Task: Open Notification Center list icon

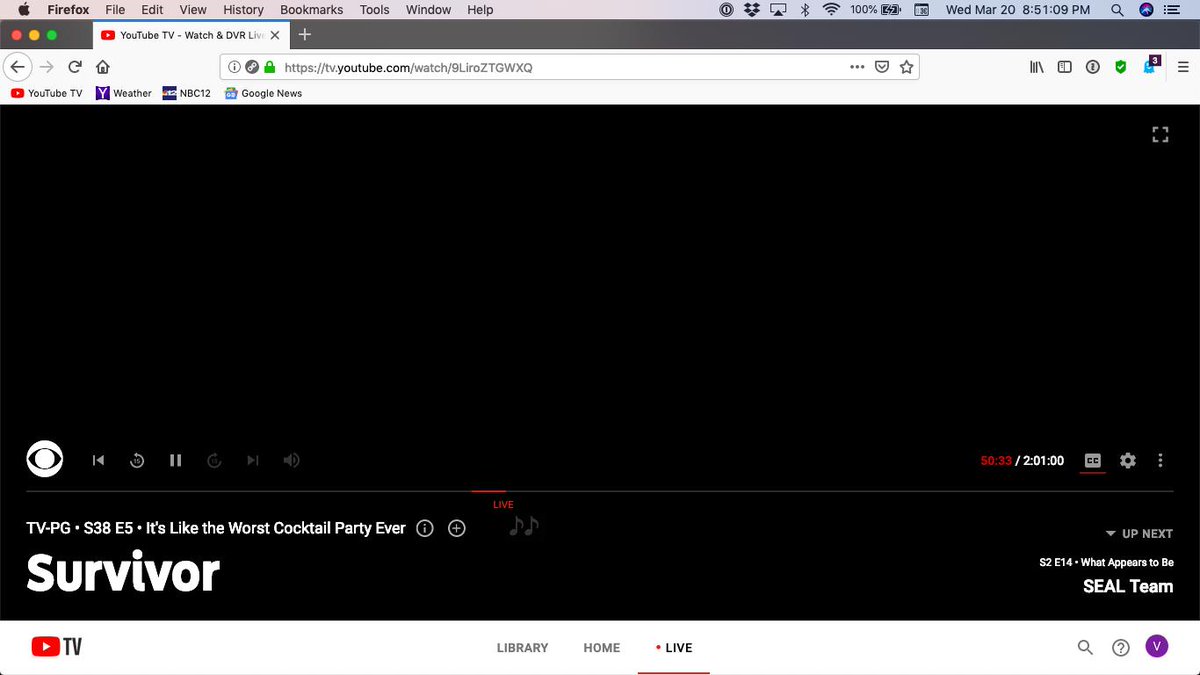Action: click(1171, 9)
